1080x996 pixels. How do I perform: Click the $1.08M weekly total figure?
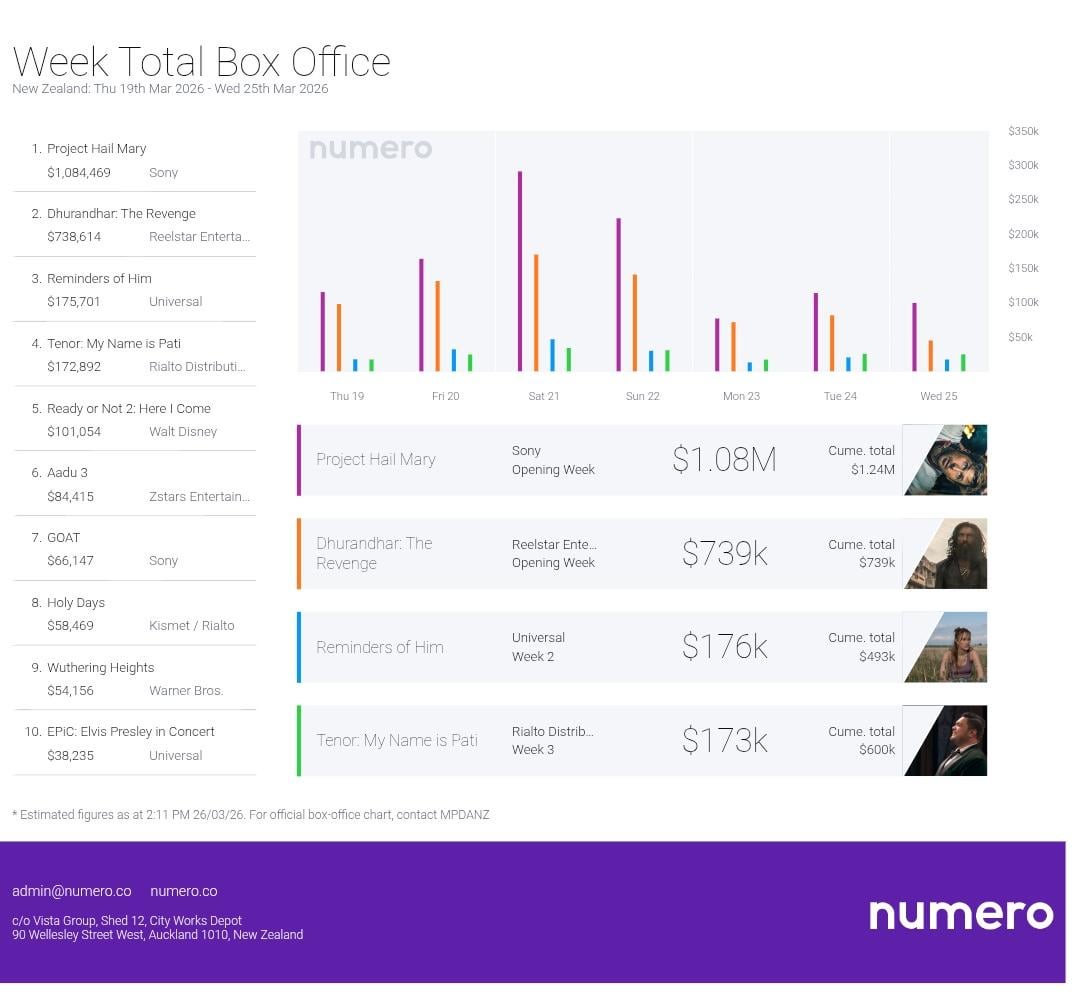click(x=724, y=460)
